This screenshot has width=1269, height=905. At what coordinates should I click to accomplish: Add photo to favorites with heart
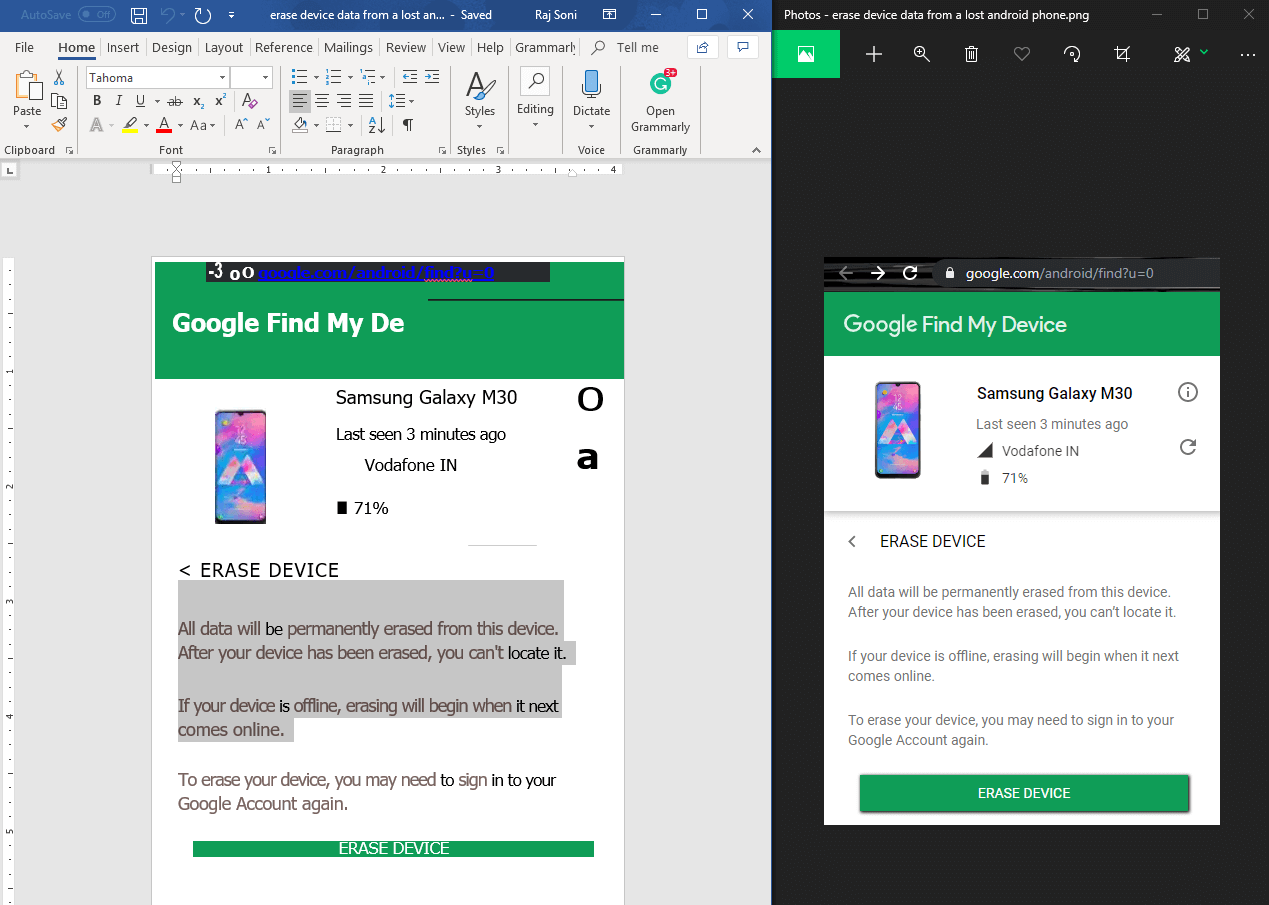[1021, 54]
